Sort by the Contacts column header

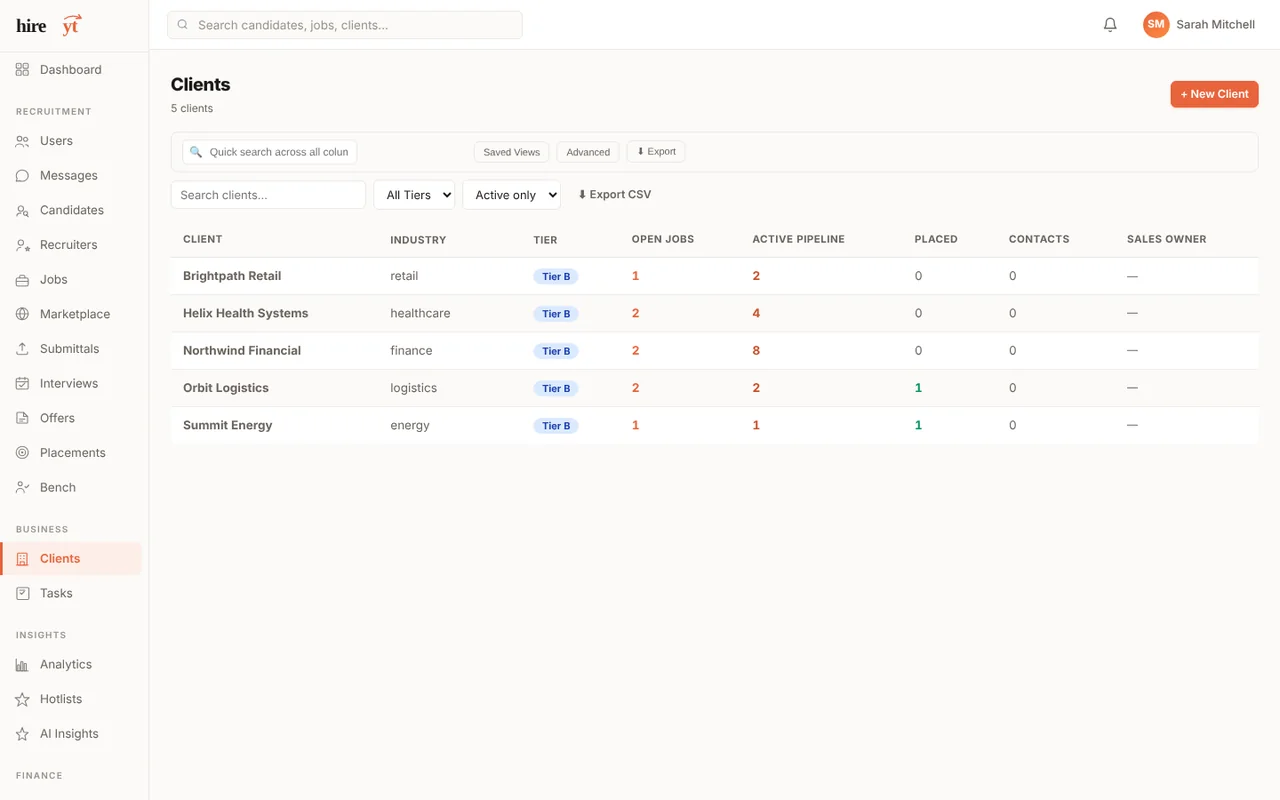(1039, 239)
